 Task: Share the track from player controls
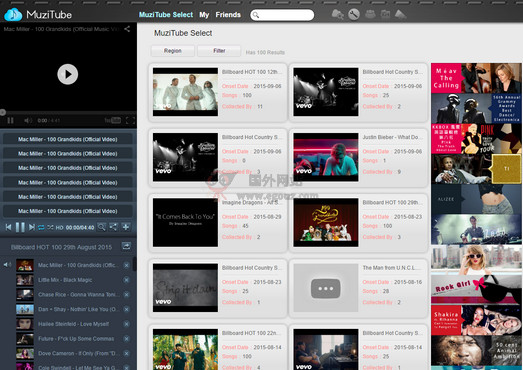point(113,227)
